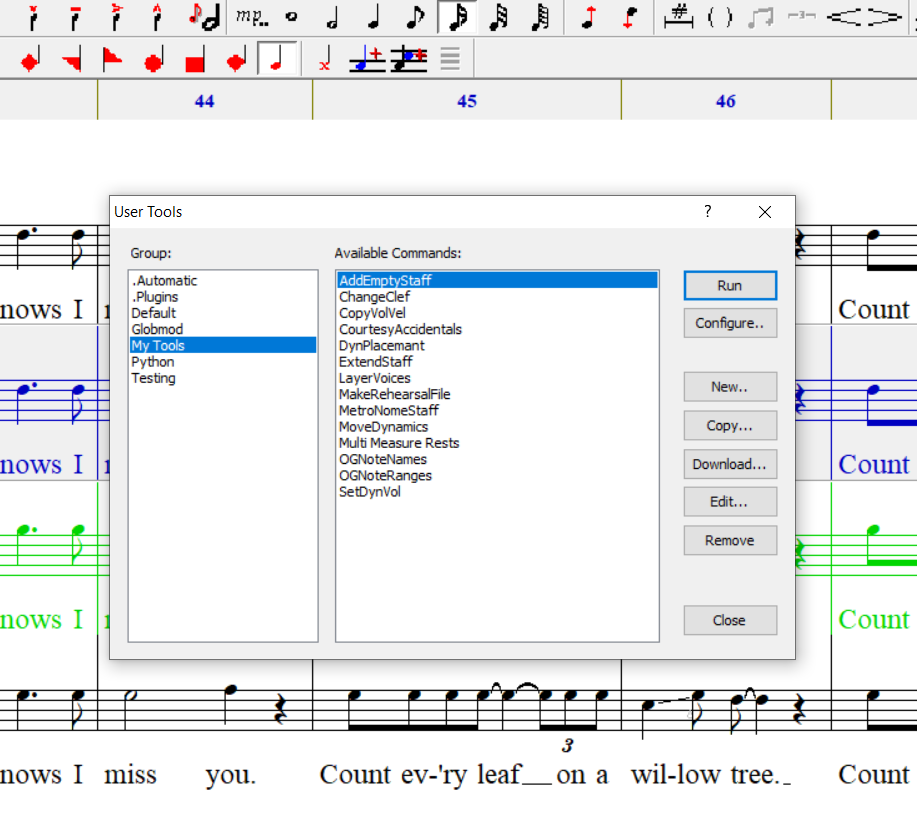The height and width of the screenshot is (813, 917).
Task: Click the red stem-up note icon
Action: point(589,17)
